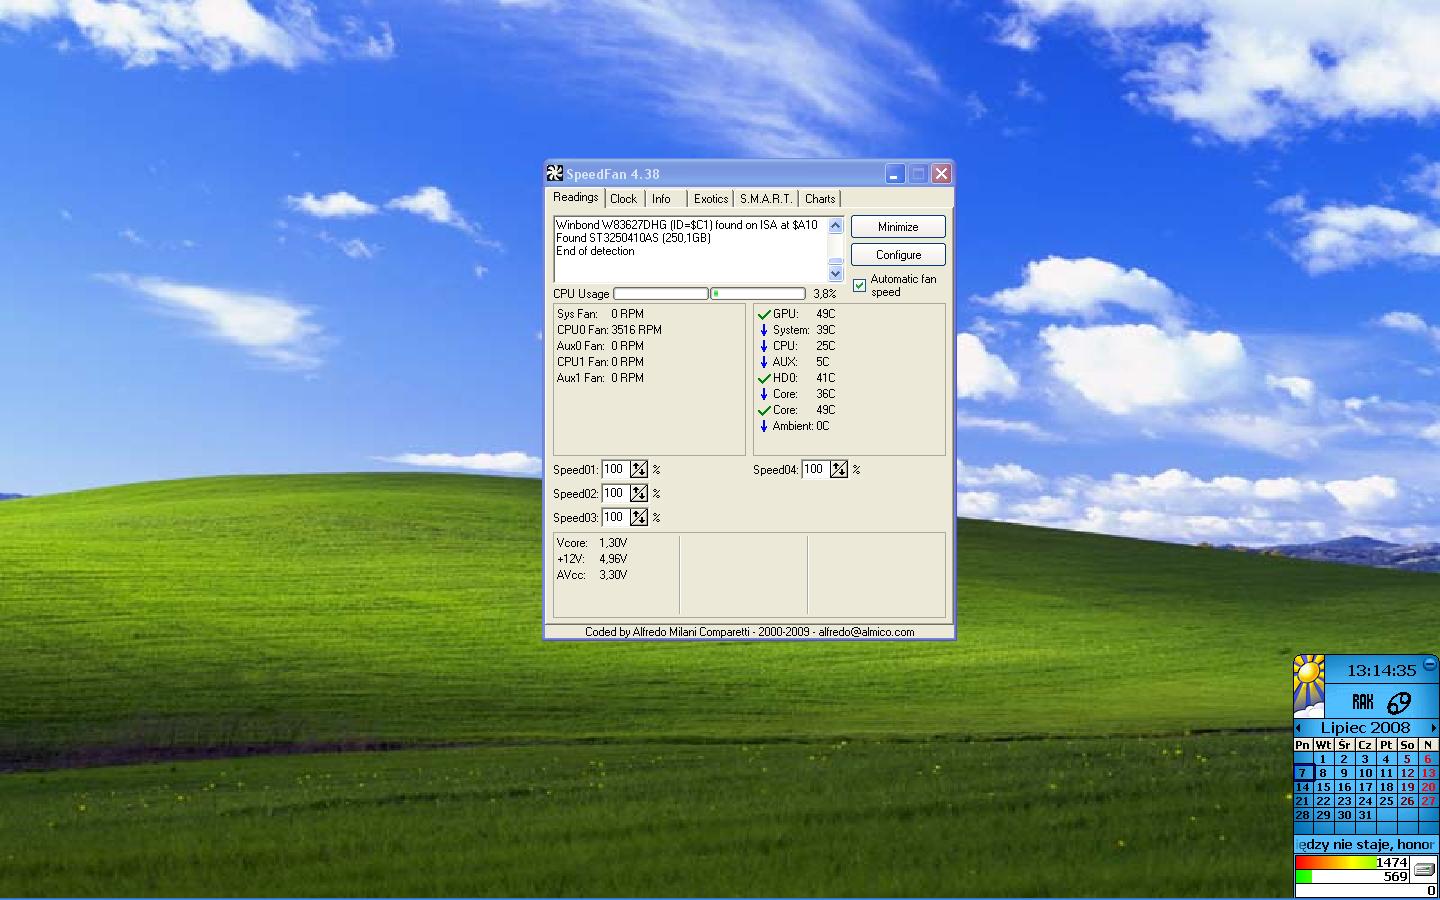Screen dimensions: 1440x900
Task: Open the Configure dialog
Action: point(898,255)
